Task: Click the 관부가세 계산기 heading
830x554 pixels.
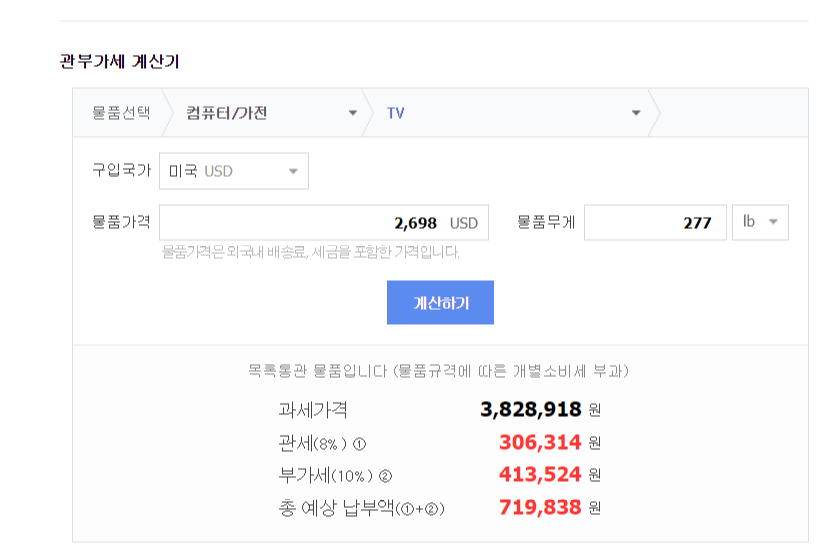Action: [x=119, y=61]
